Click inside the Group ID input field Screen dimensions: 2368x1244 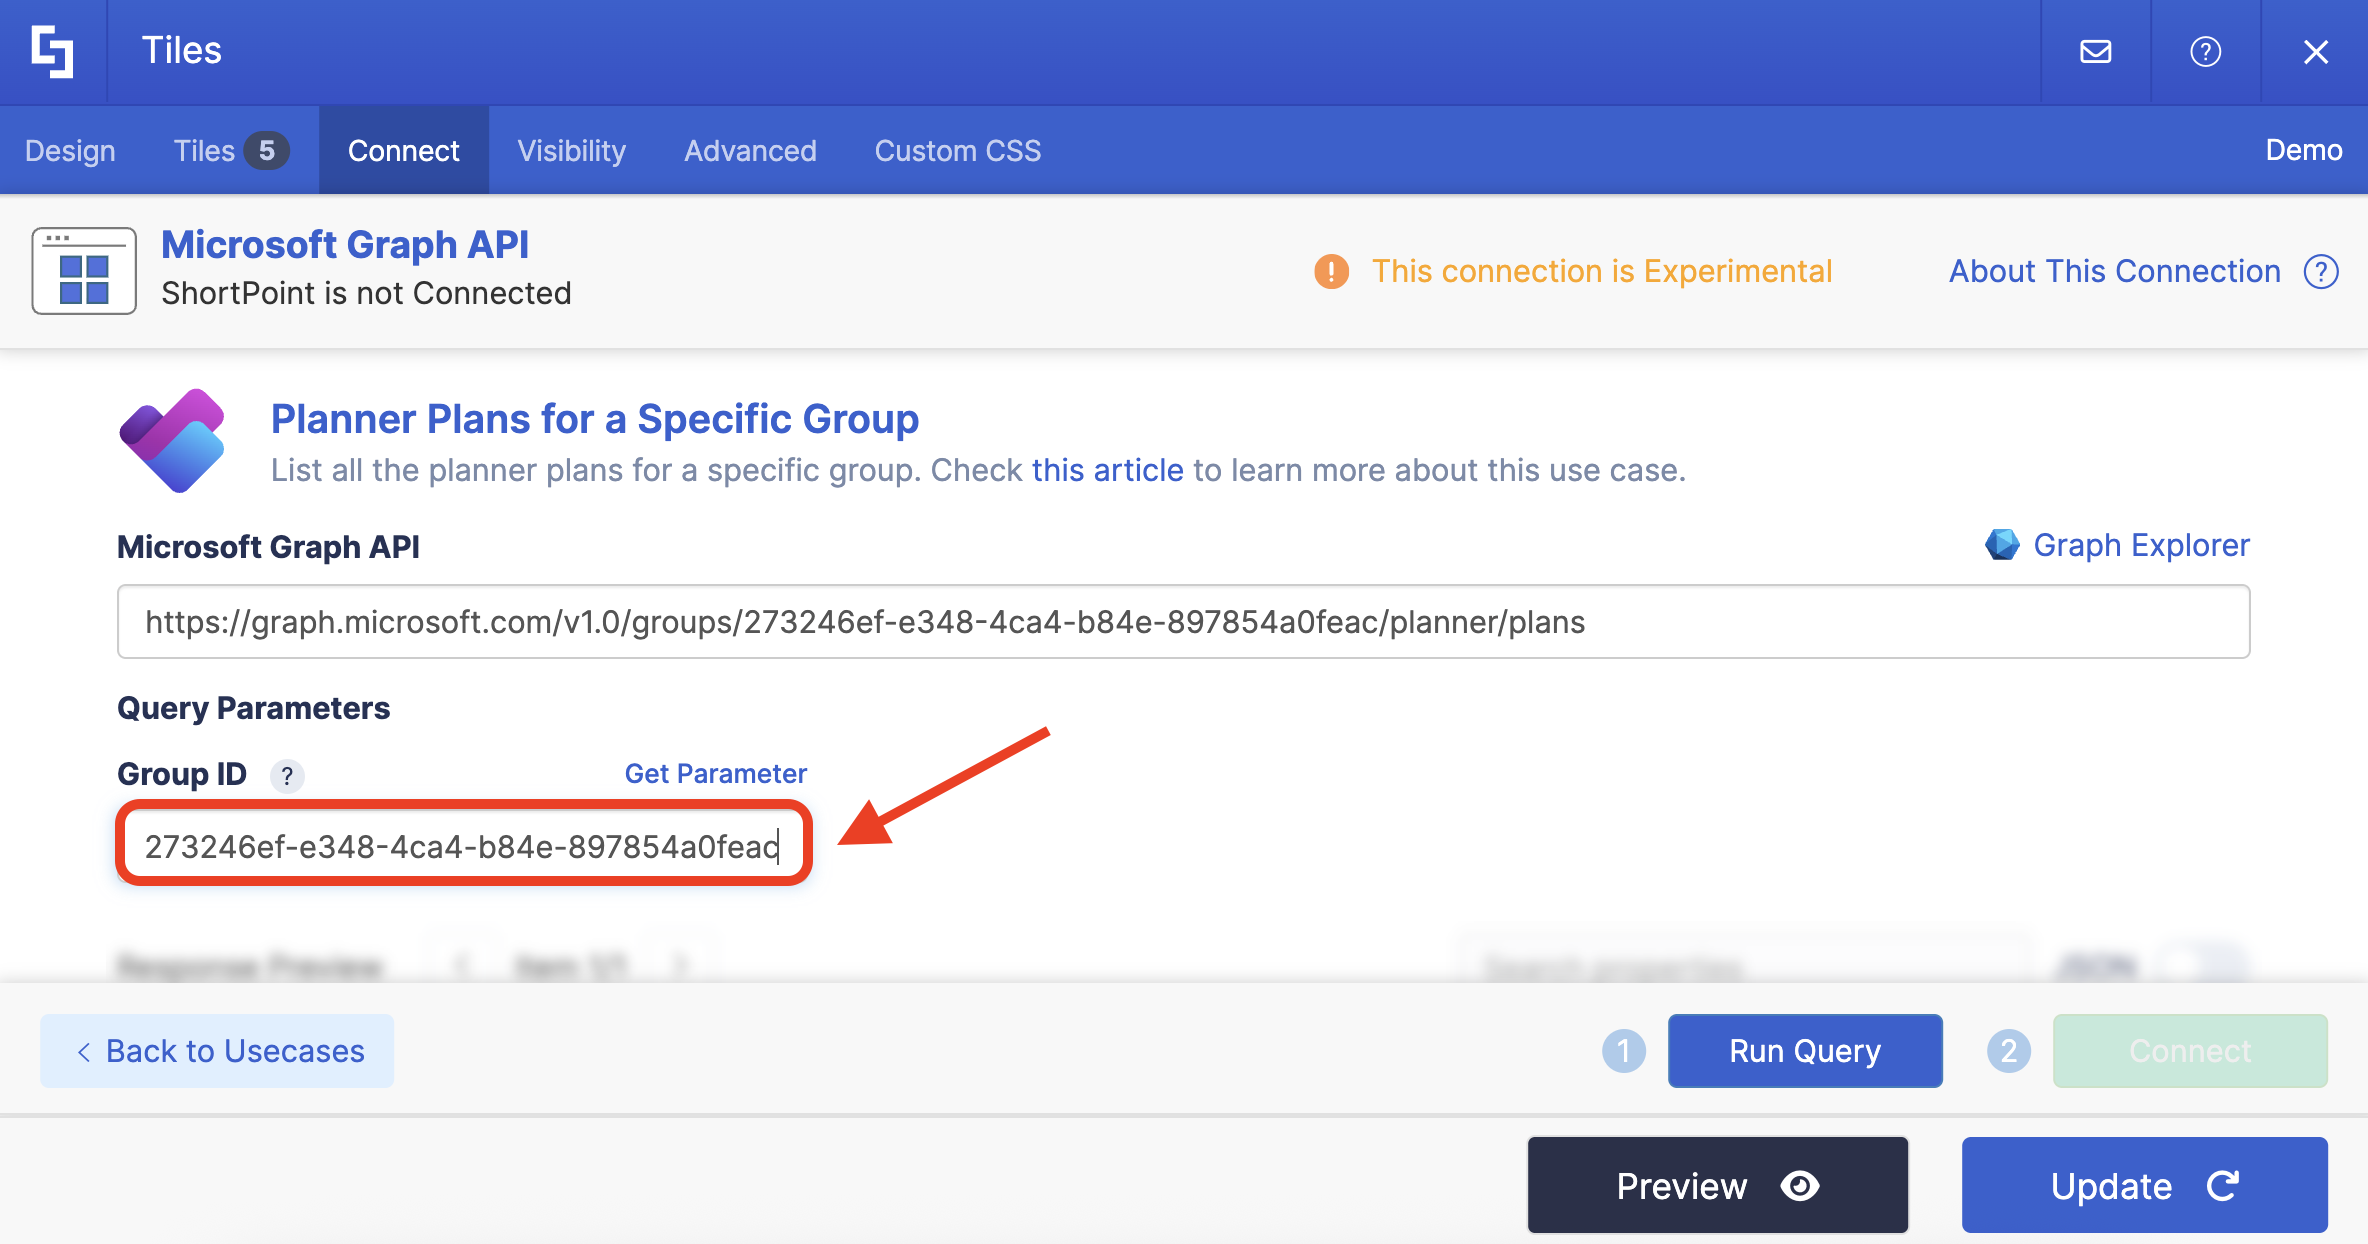coord(463,845)
